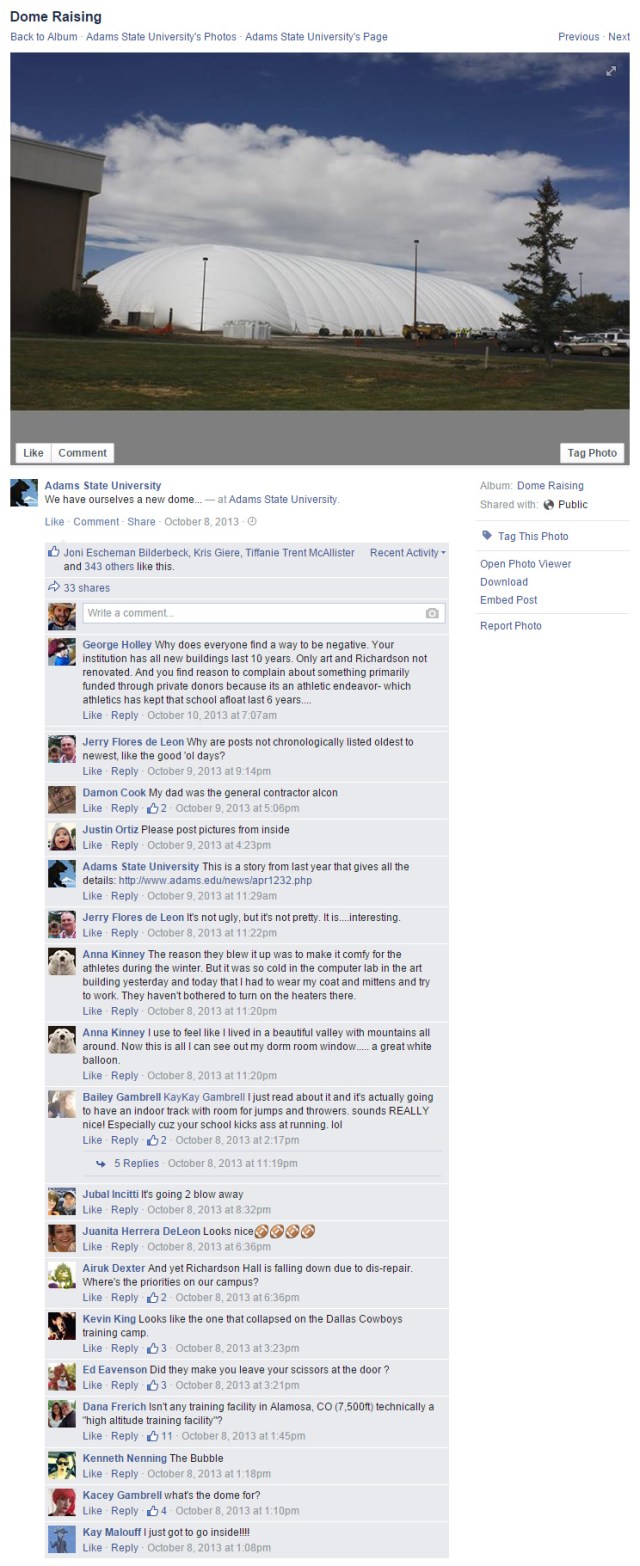Click the clock icon next to October 8, 2013

(x=252, y=521)
